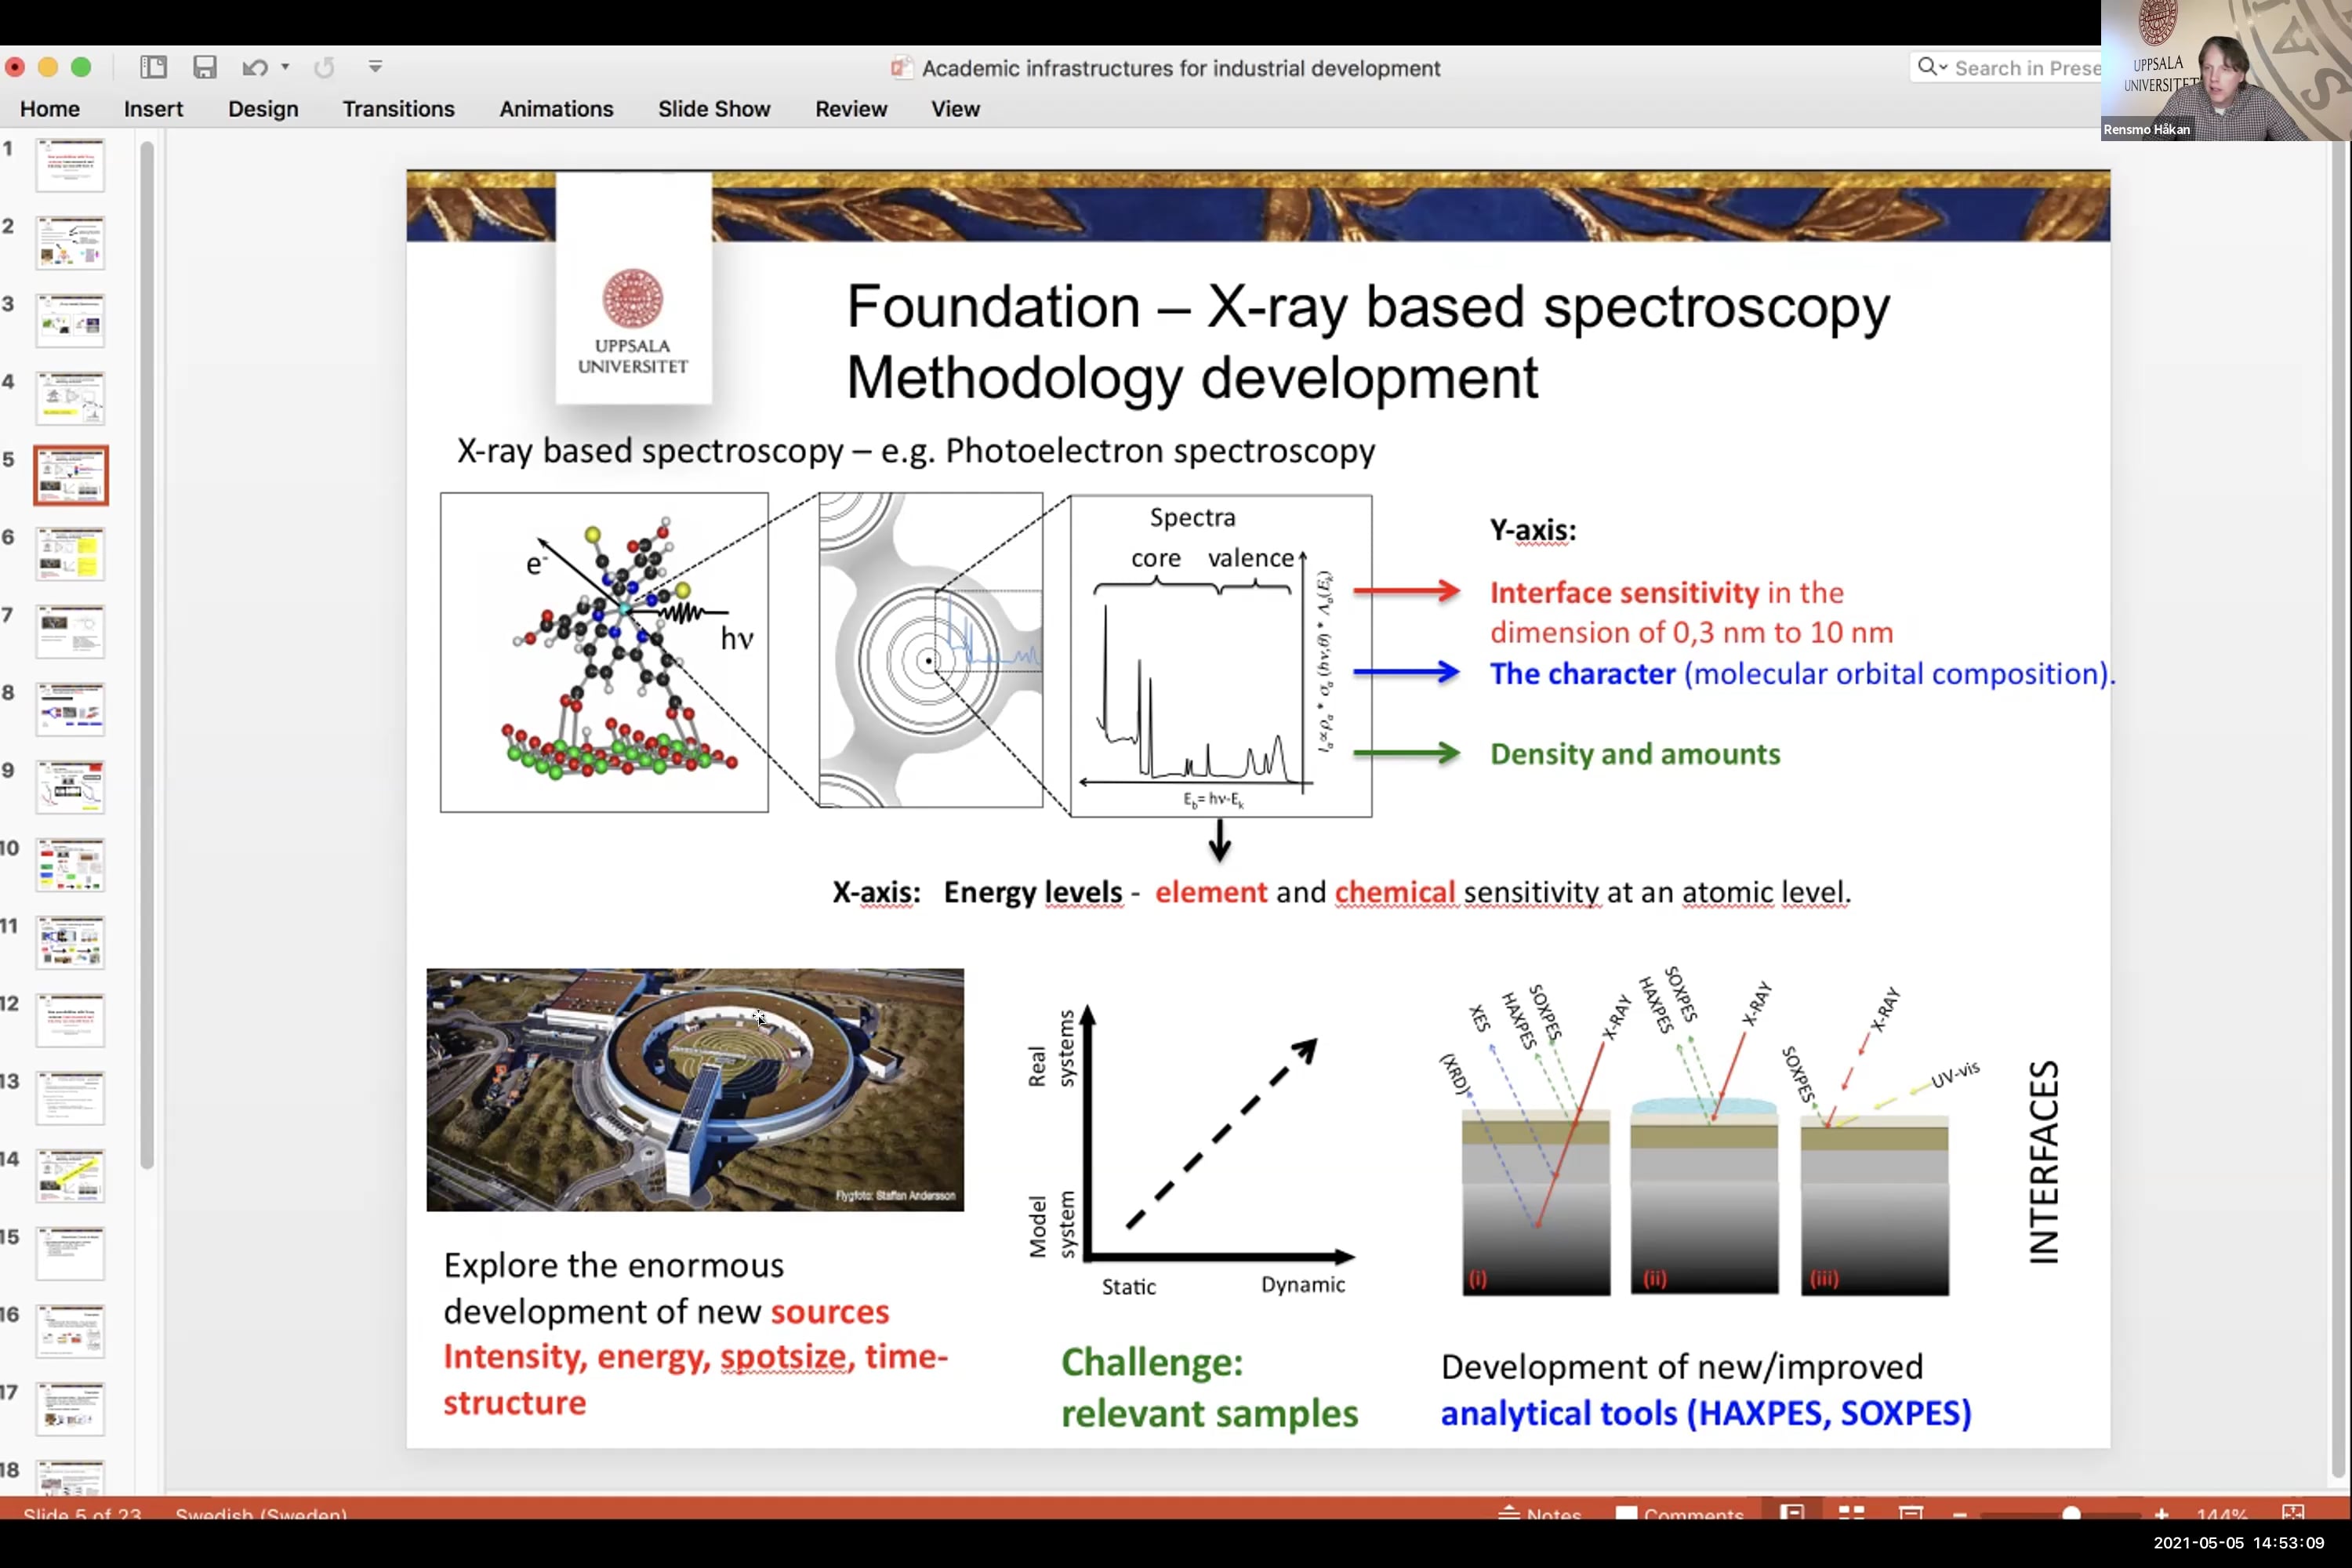Click the zoom in plus button
The height and width of the screenshot is (1568, 2352).
coord(2161,1513)
